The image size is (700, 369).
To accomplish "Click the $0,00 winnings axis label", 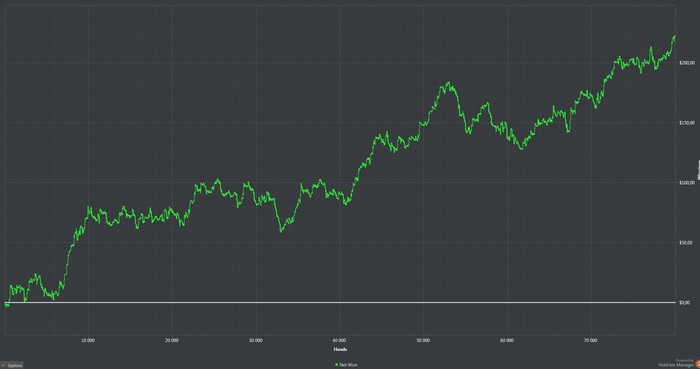I will [685, 303].
